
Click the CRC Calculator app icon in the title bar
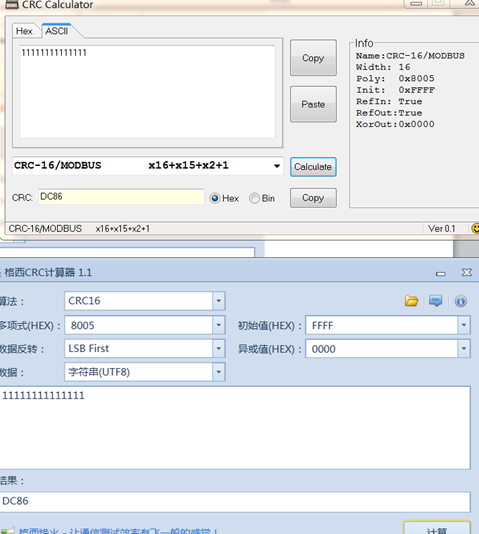pos(12,4)
